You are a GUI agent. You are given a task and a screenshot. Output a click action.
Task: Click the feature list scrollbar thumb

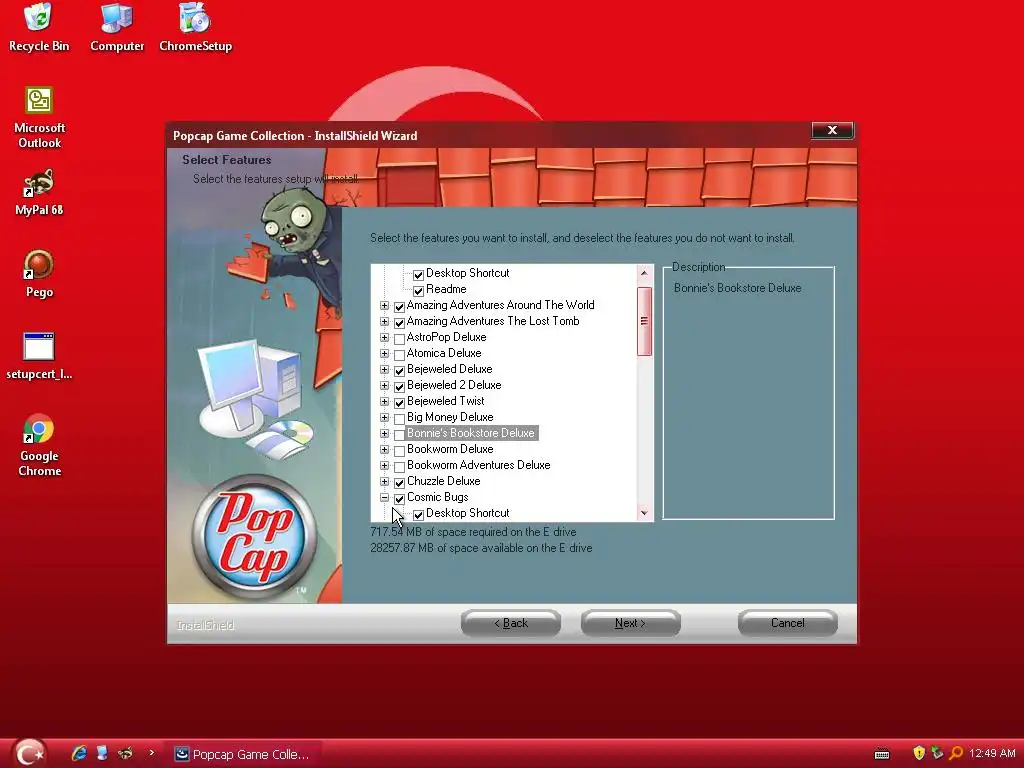pyautogui.click(x=644, y=321)
